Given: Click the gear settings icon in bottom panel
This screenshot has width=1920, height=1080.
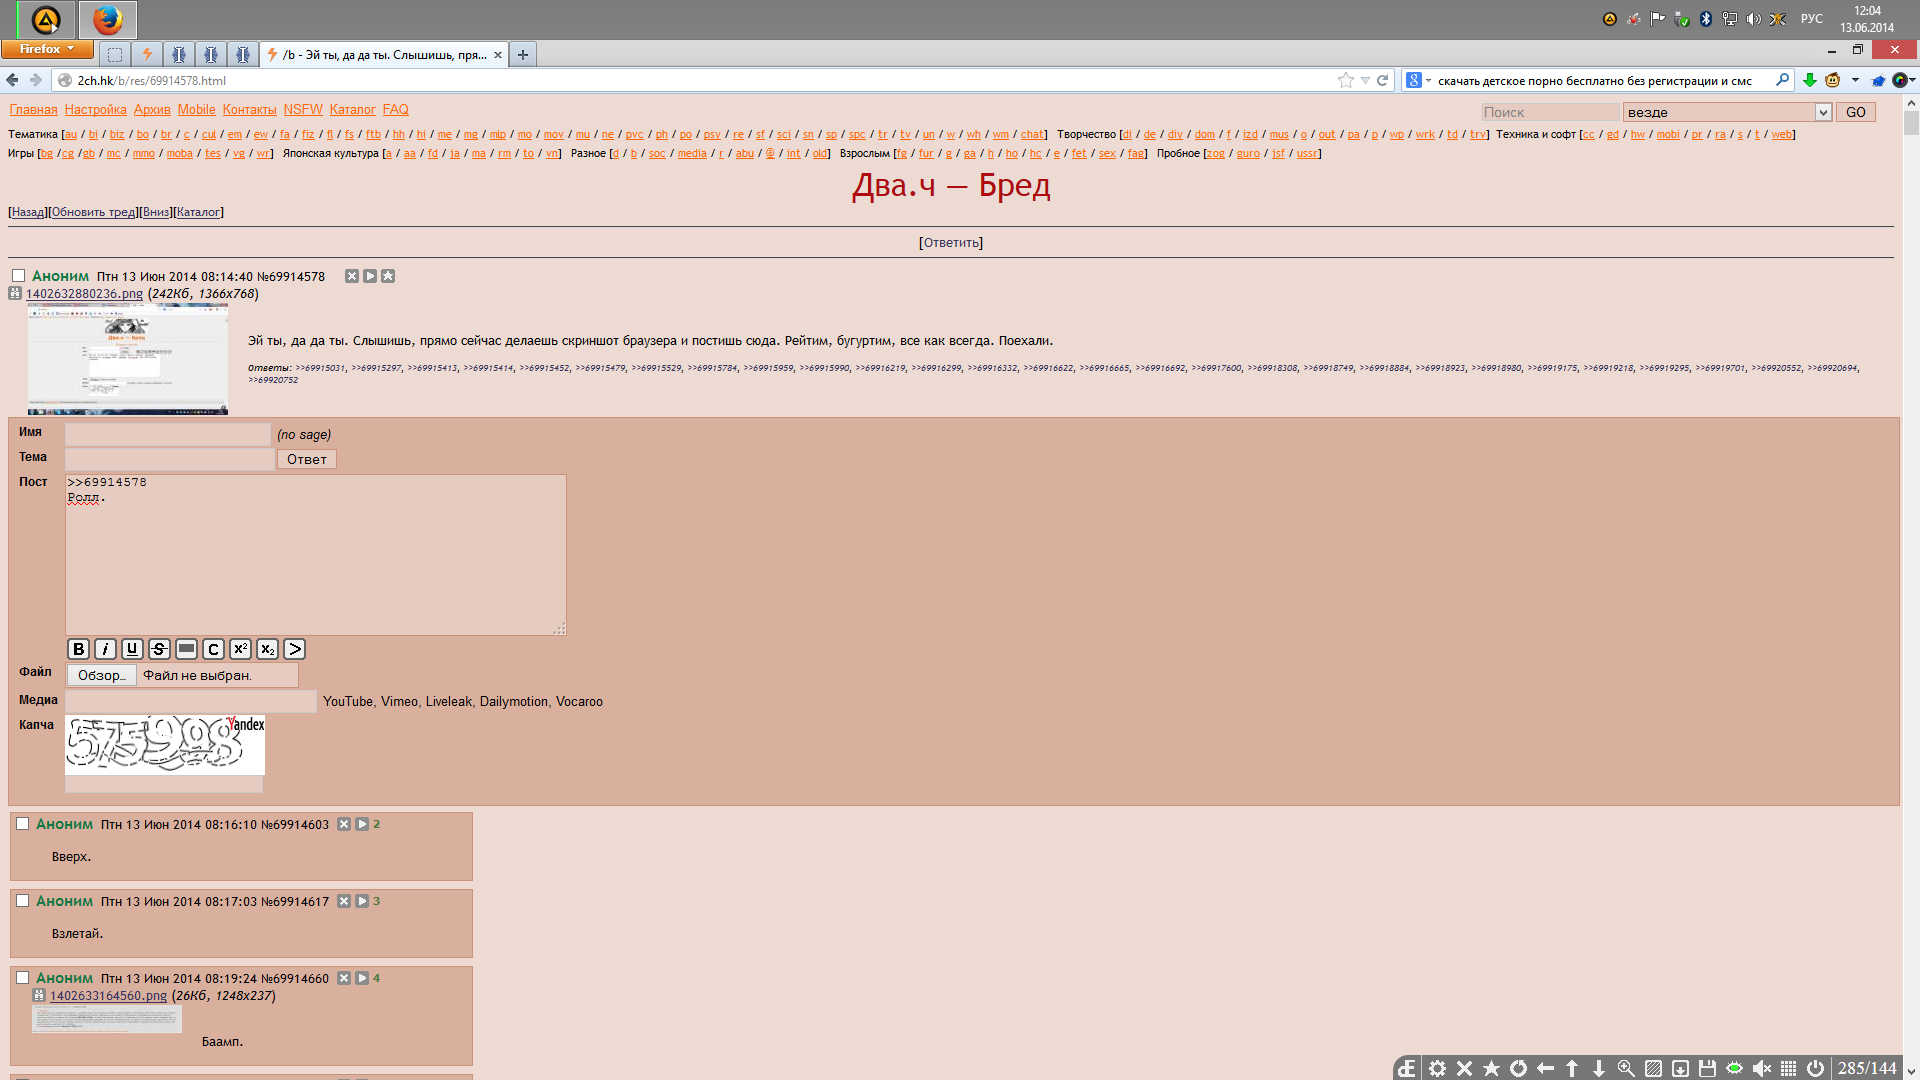Looking at the screenshot, I should tap(1437, 1068).
